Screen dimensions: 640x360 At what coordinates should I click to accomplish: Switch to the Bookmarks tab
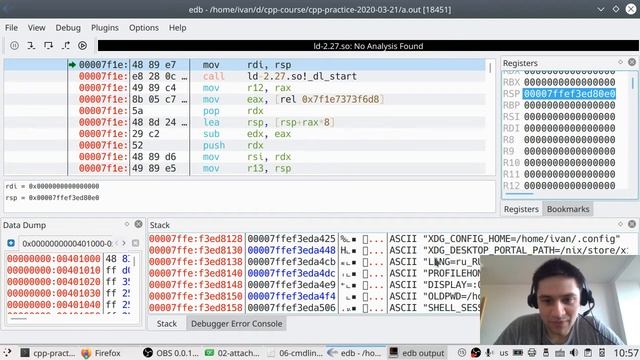[x=568, y=209]
